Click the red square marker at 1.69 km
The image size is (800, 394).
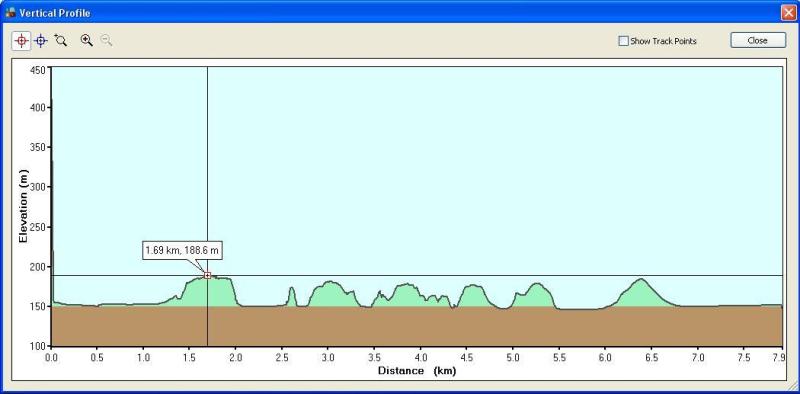207,276
